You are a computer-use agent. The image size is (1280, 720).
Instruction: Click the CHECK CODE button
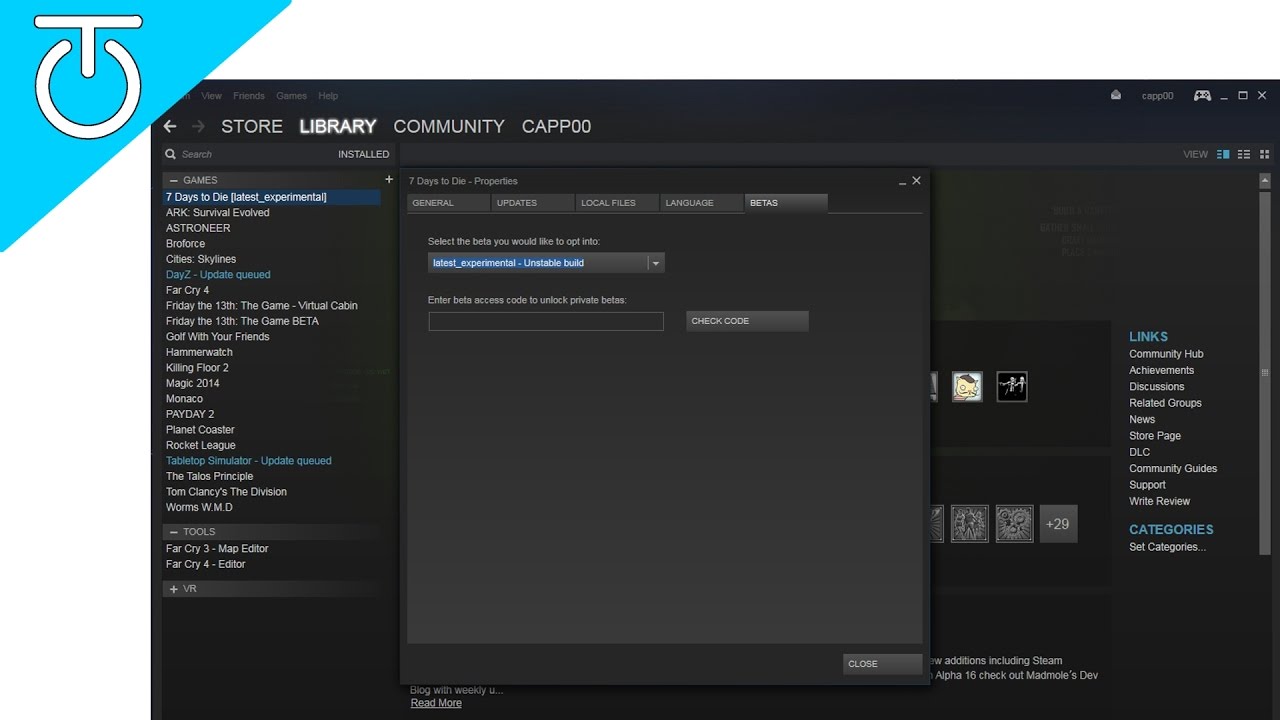click(747, 321)
